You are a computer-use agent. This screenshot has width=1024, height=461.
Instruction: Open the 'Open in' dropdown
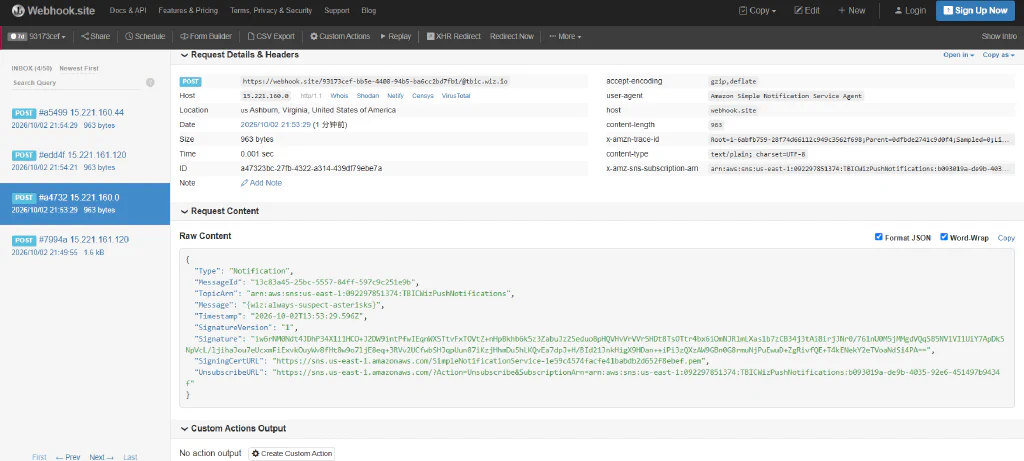click(959, 55)
